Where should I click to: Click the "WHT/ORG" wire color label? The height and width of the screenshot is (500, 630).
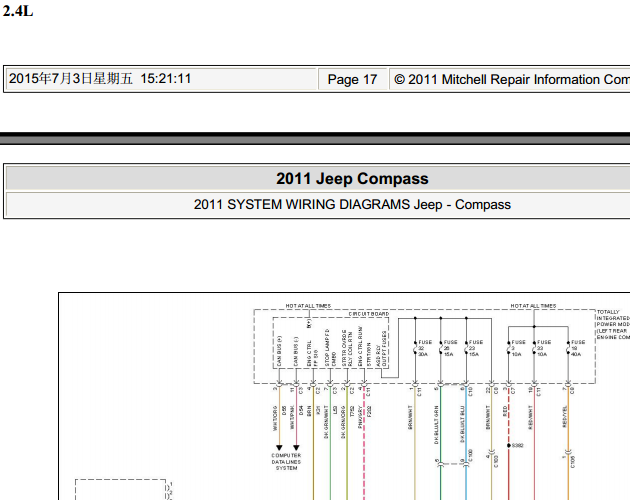pos(275,418)
